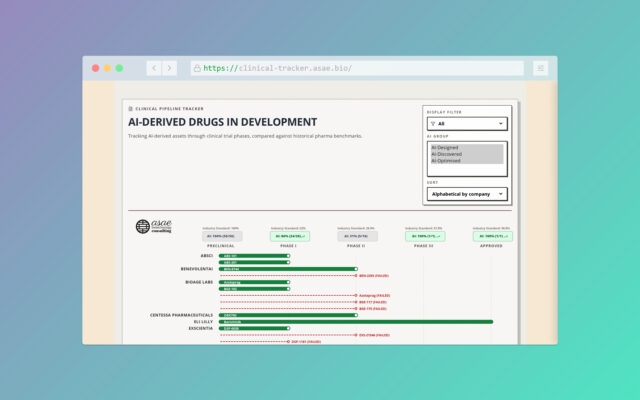Click the macOS green maximize window dot

119,68
